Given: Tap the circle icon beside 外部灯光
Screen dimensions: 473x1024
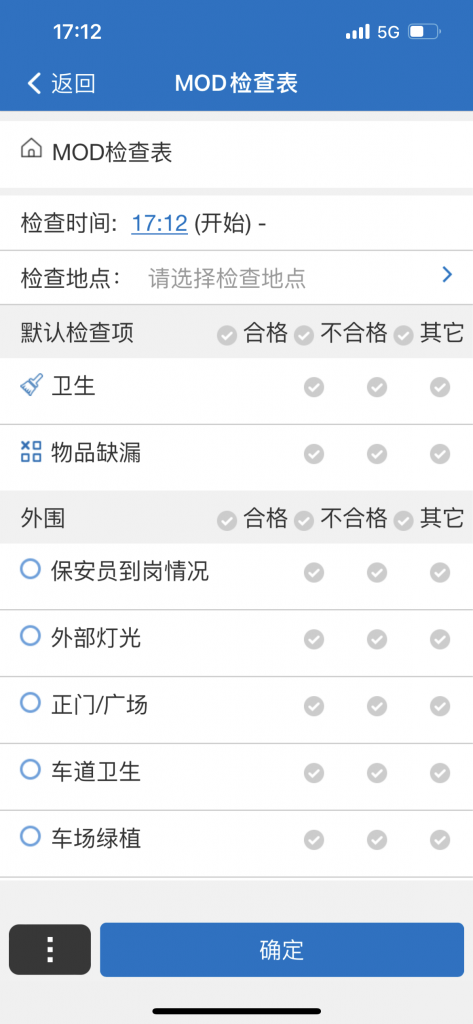Looking at the screenshot, I should click(x=31, y=635).
